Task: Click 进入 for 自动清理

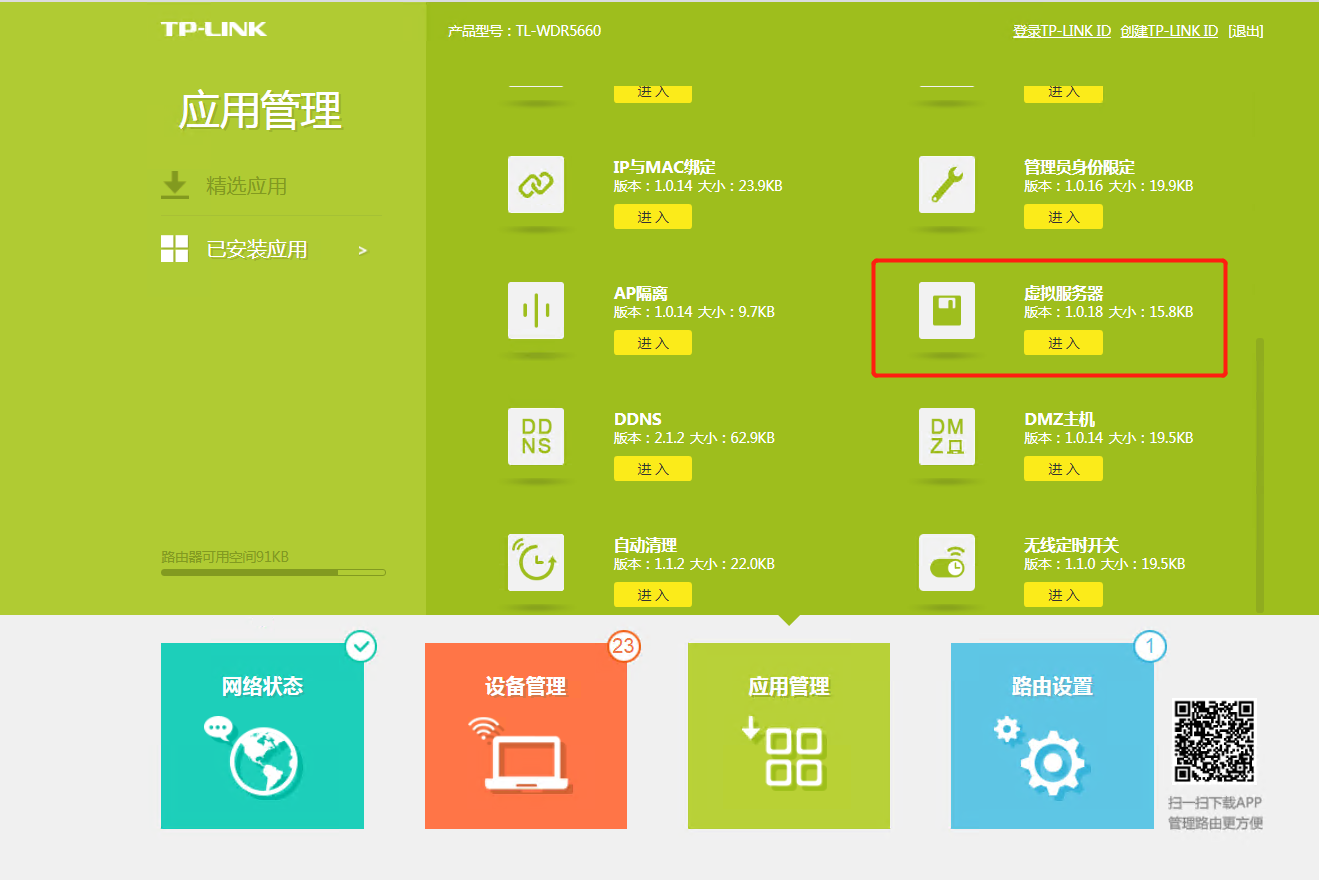Action: pos(653,595)
